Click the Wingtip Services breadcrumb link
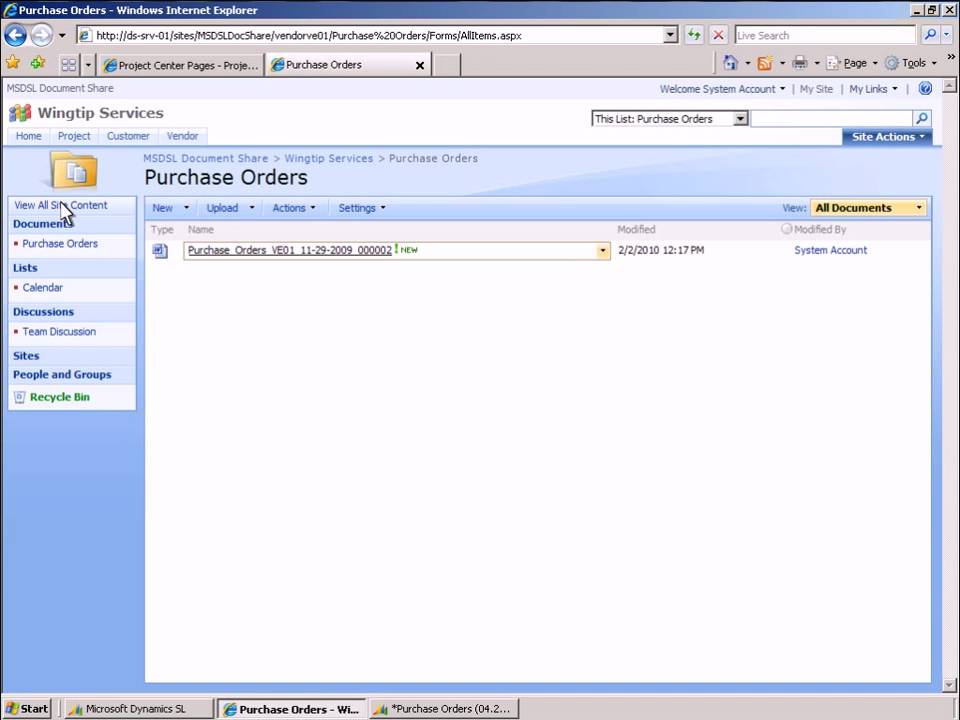The image size is (960, 720). pos(329,159)
